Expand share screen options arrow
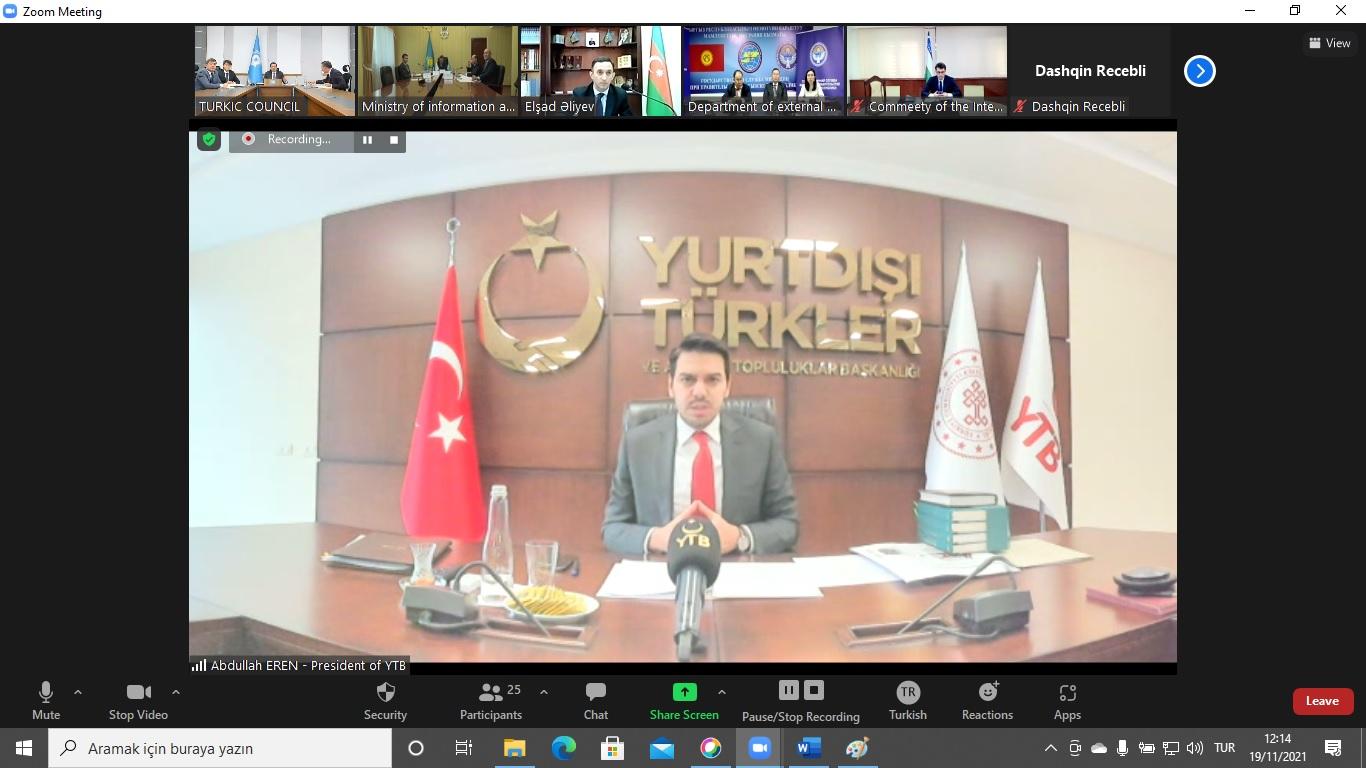This screenshot has height=768, width=1366. tap(722, 692)
